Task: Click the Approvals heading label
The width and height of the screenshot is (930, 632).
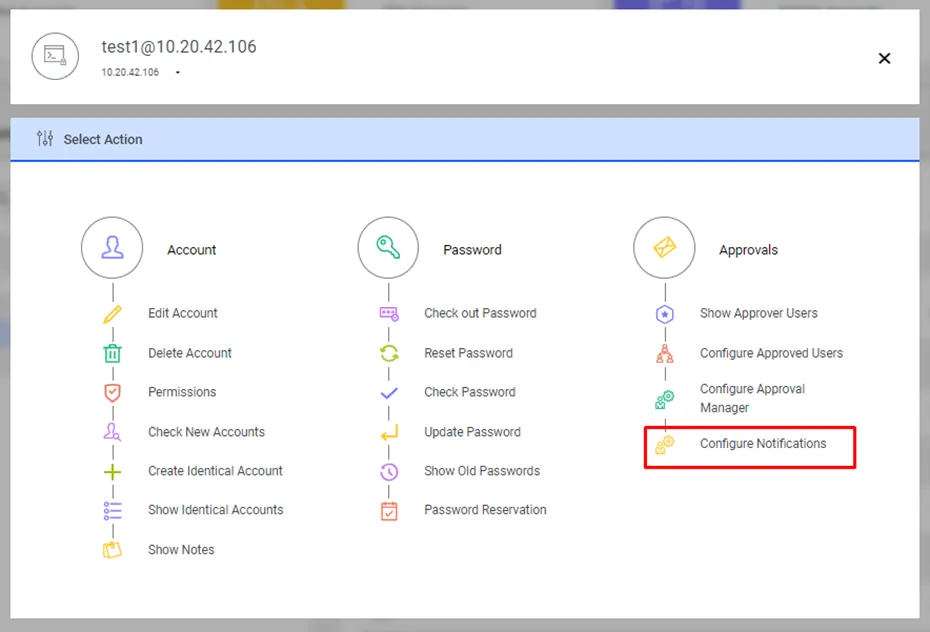Action: pyautogui.click(x=749, y=250)
